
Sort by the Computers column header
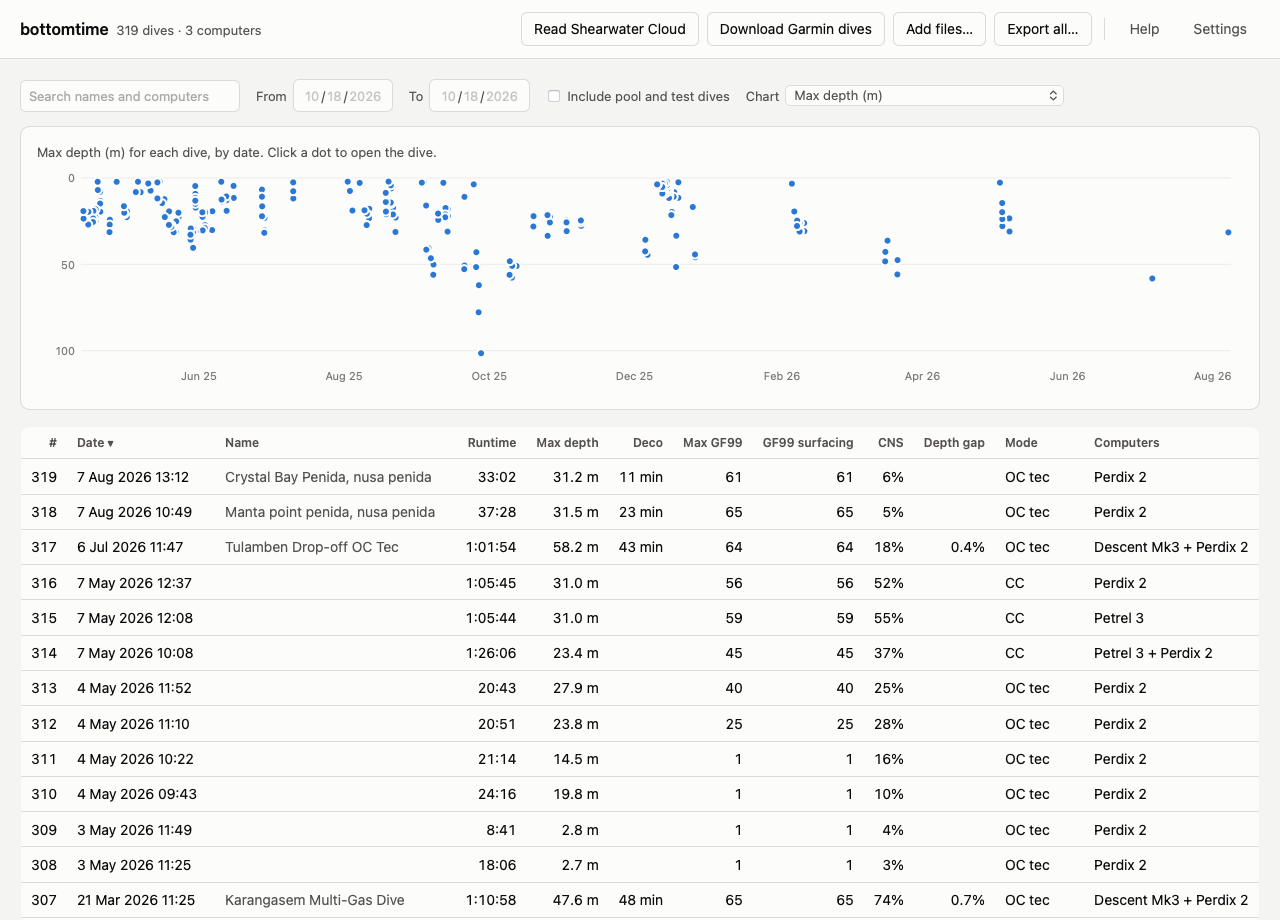pyautogui.click(x=1127, y=443)
